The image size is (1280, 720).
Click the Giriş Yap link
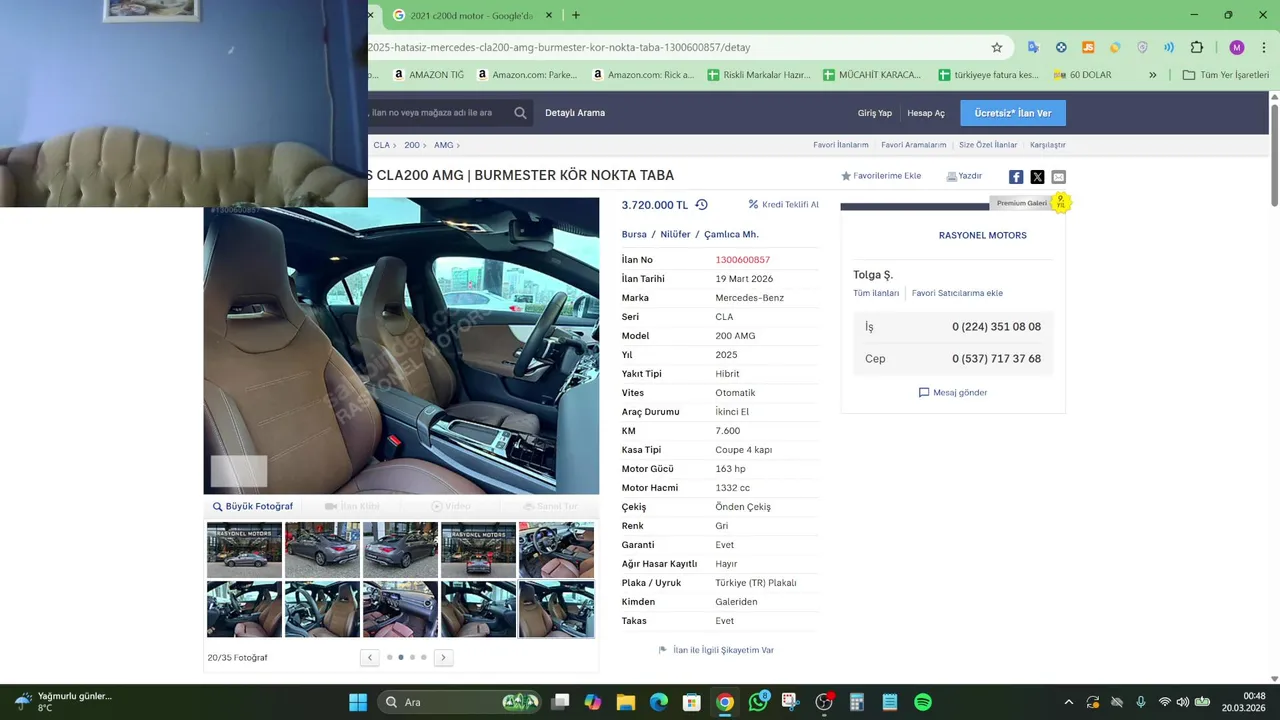click(x=875, y=113)
